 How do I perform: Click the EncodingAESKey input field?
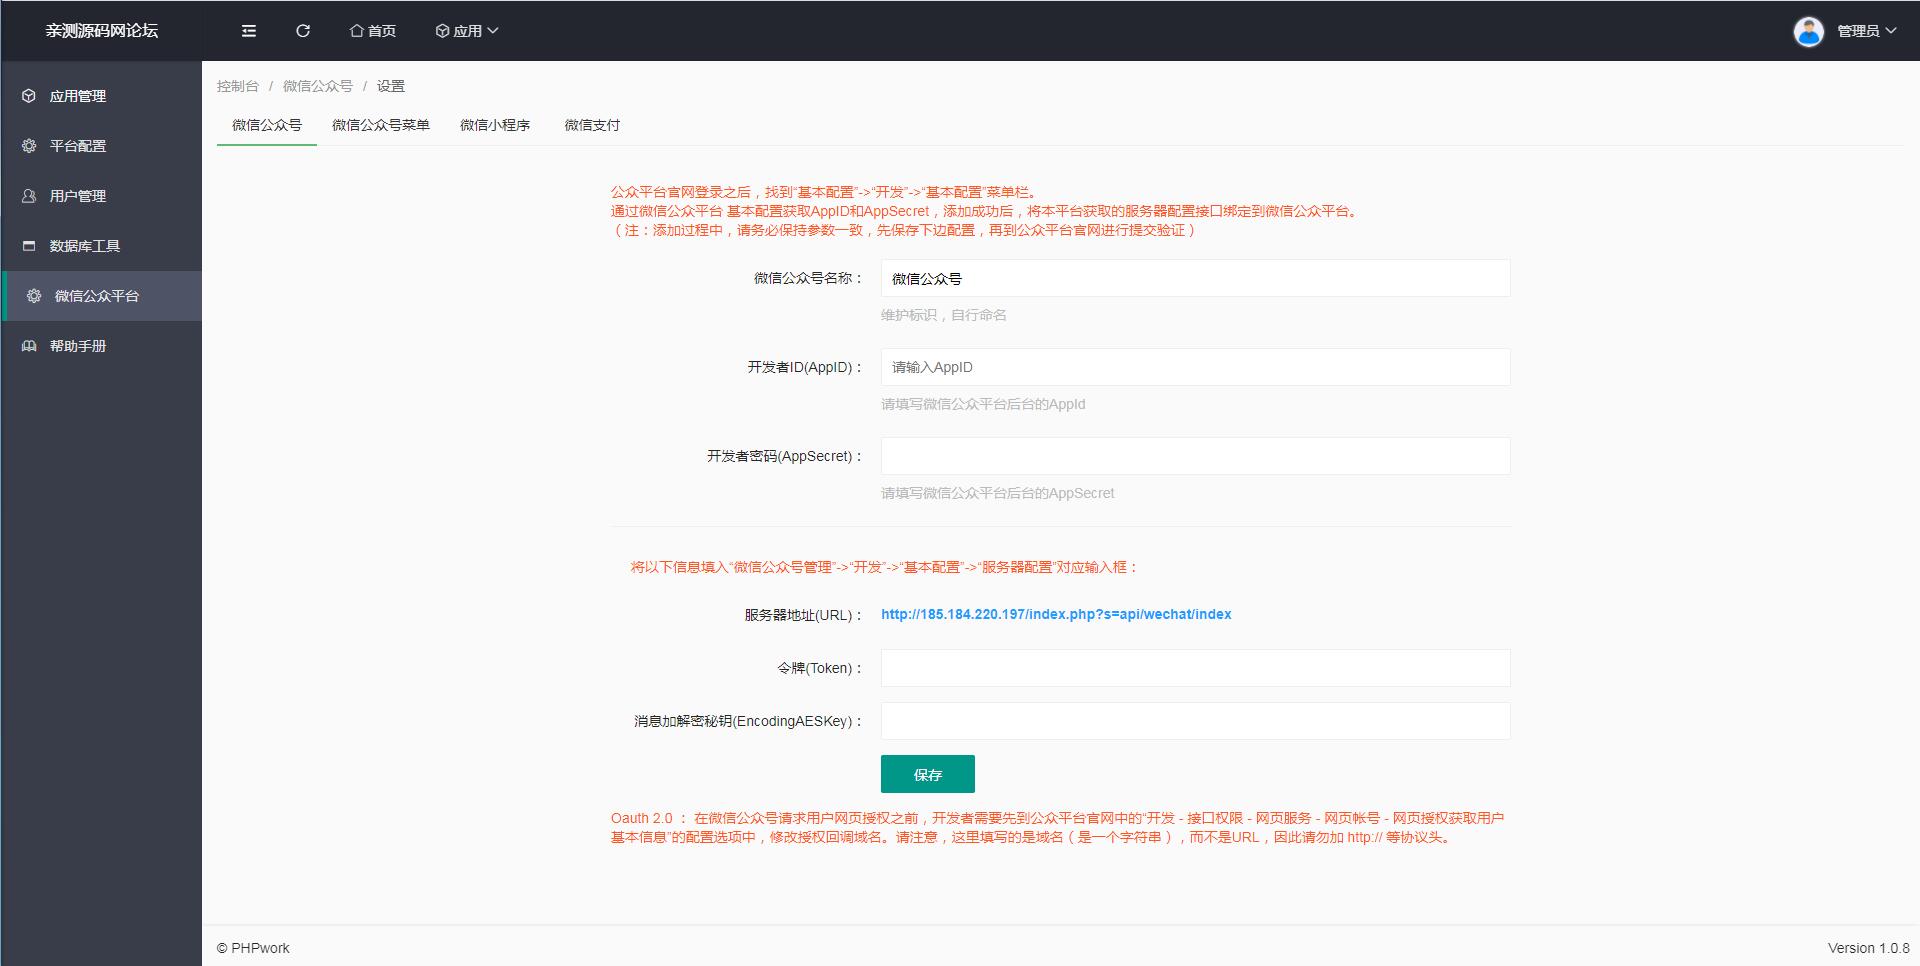pos(1195,721)
